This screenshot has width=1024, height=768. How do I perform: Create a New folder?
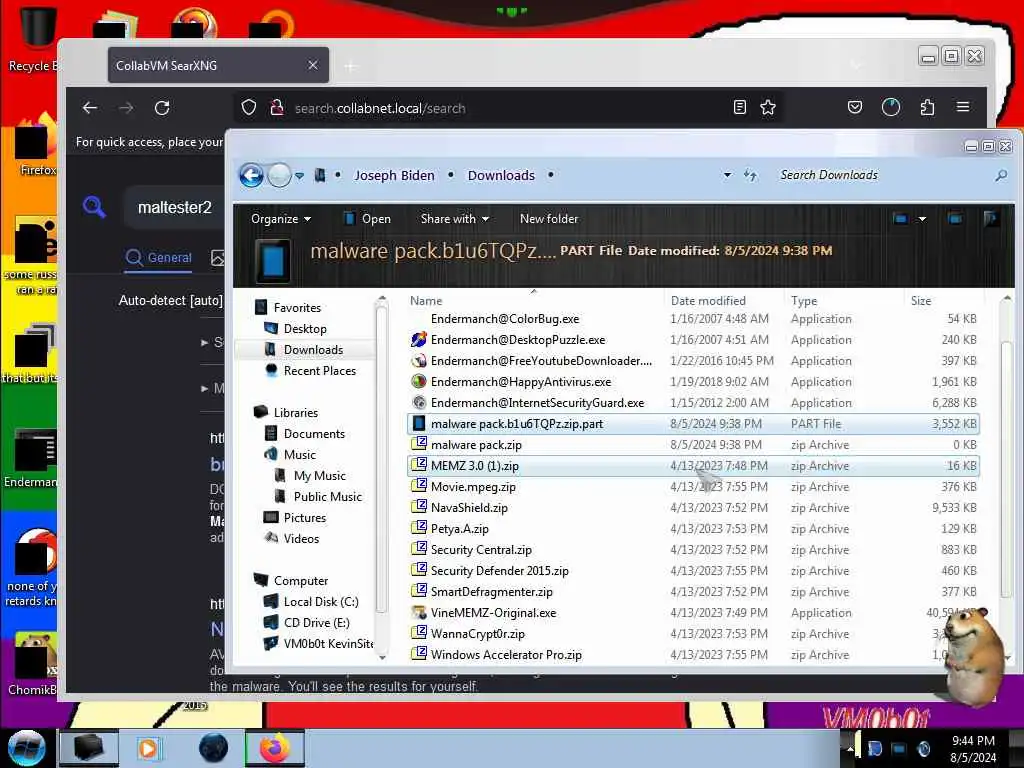tap(549, 219)
